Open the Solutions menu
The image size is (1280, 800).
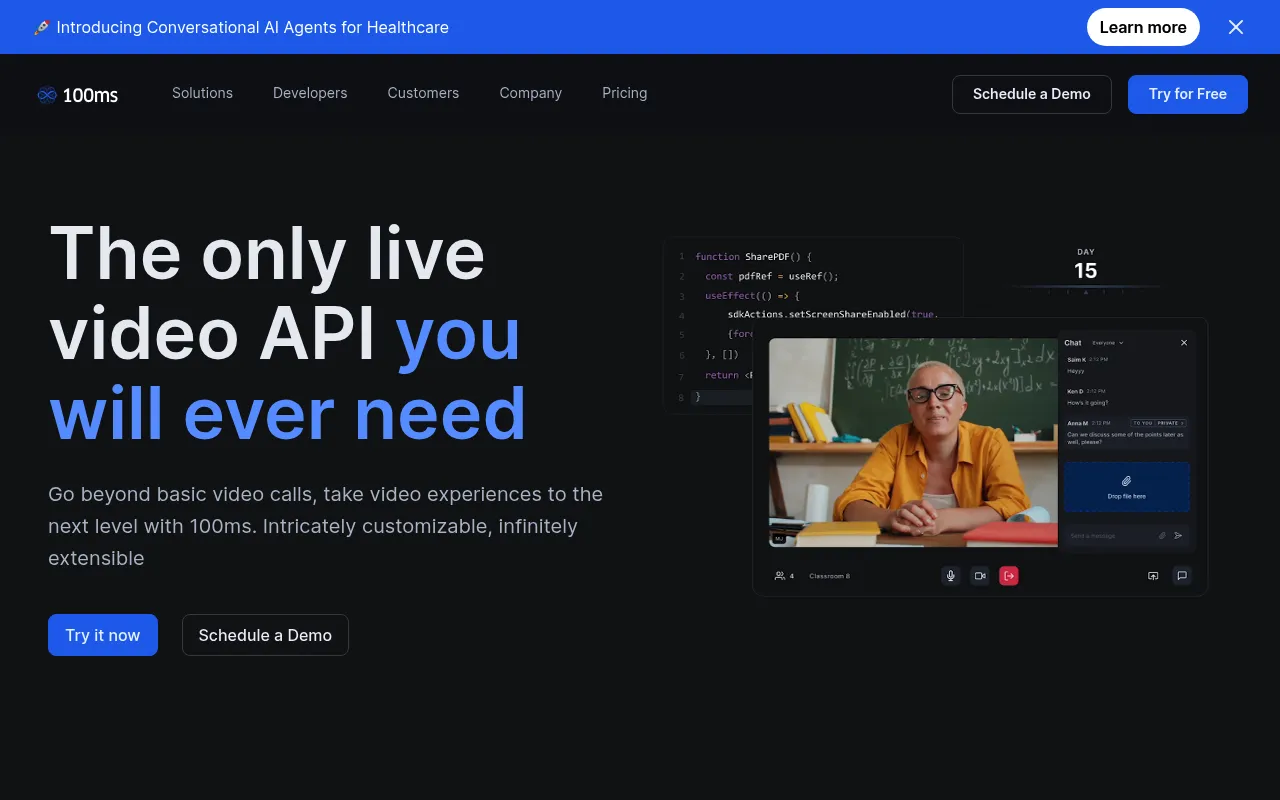(x=202, y=93)
